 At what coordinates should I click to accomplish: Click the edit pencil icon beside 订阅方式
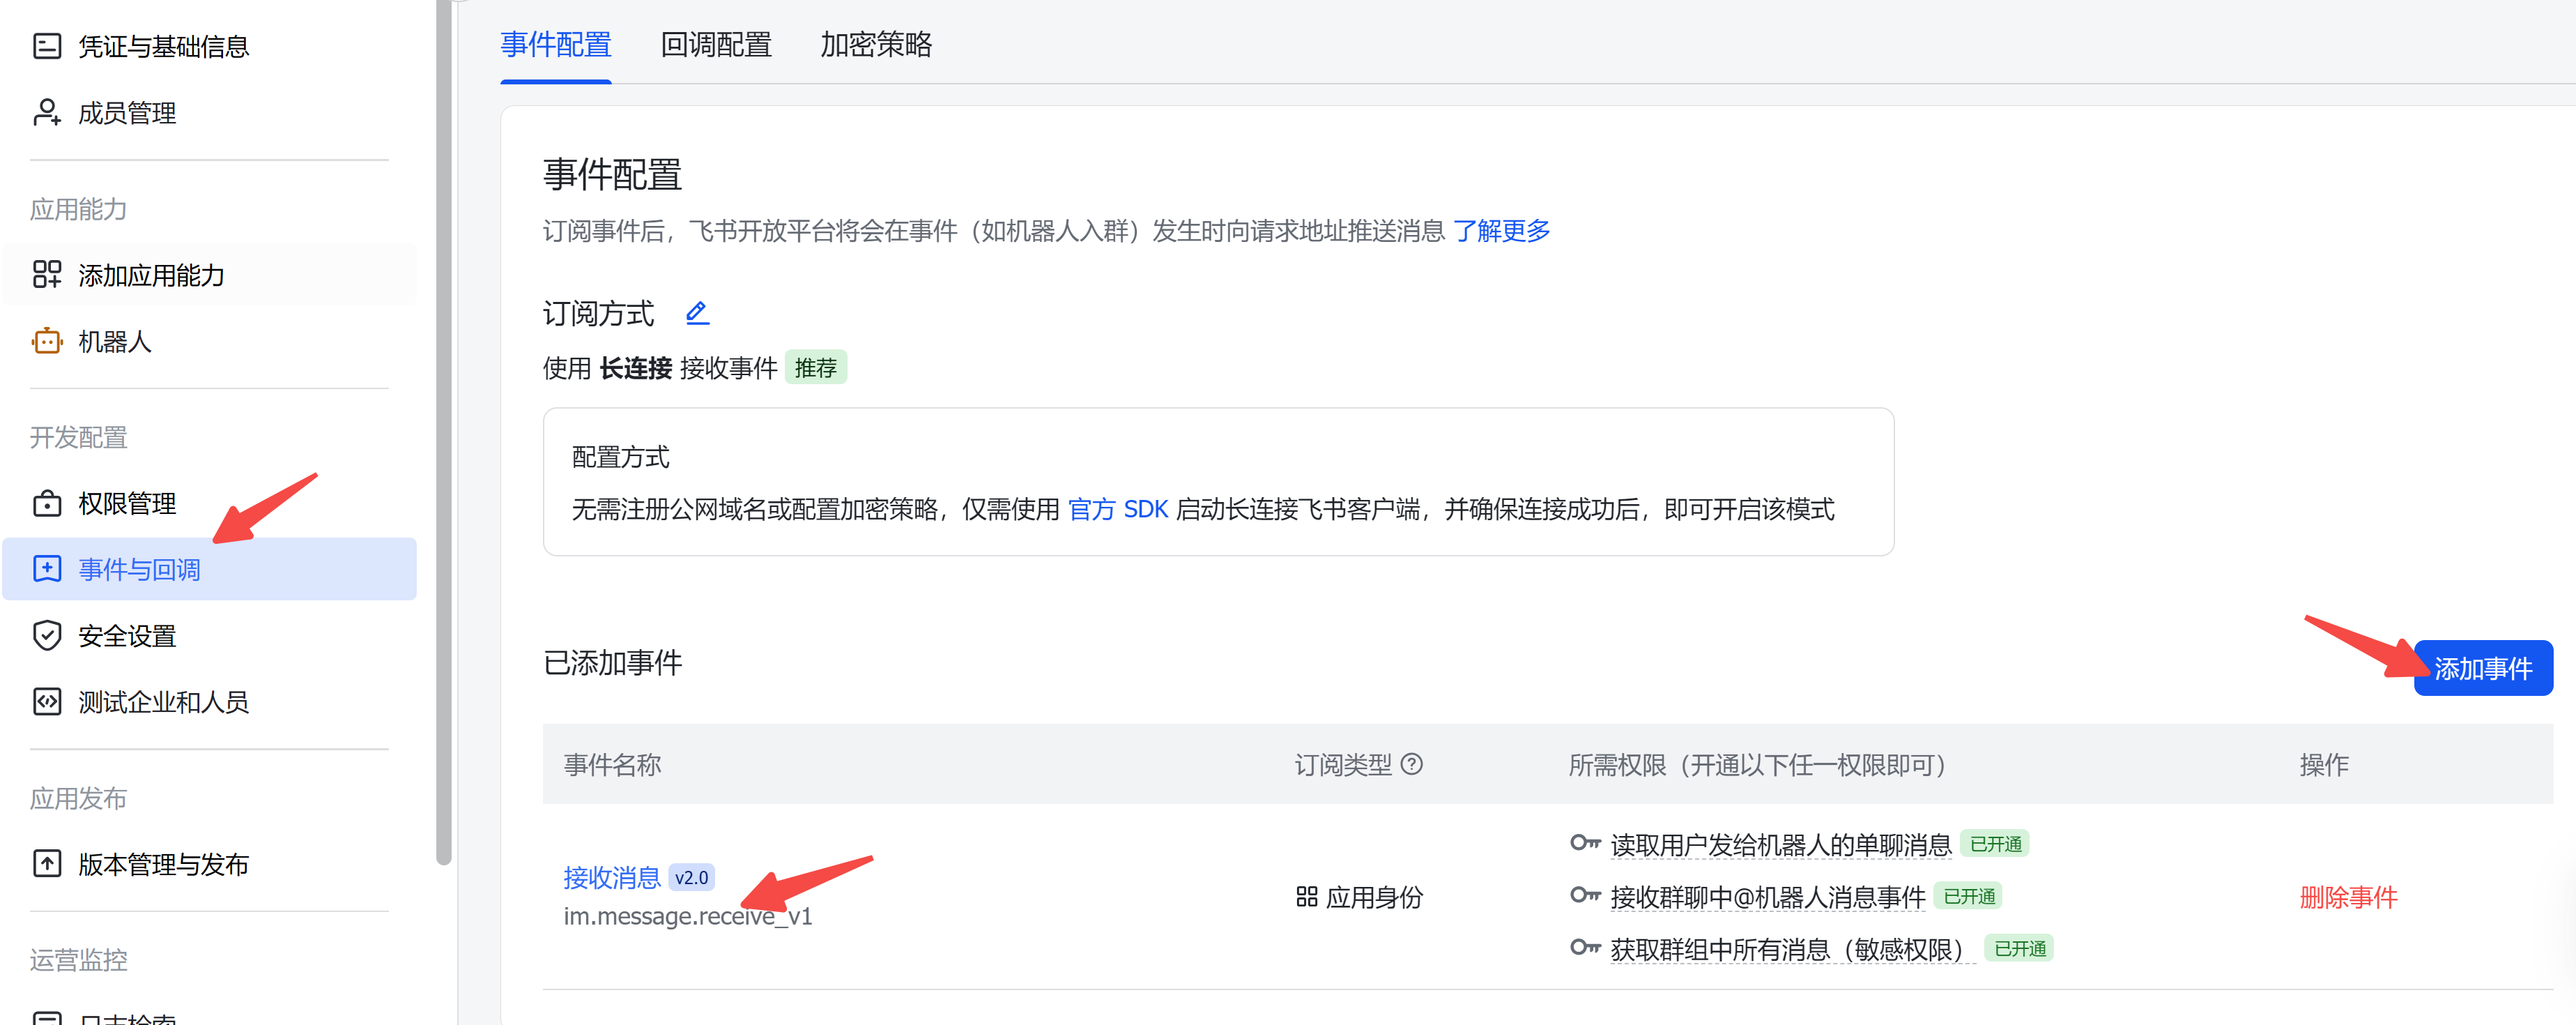point(697,314)
